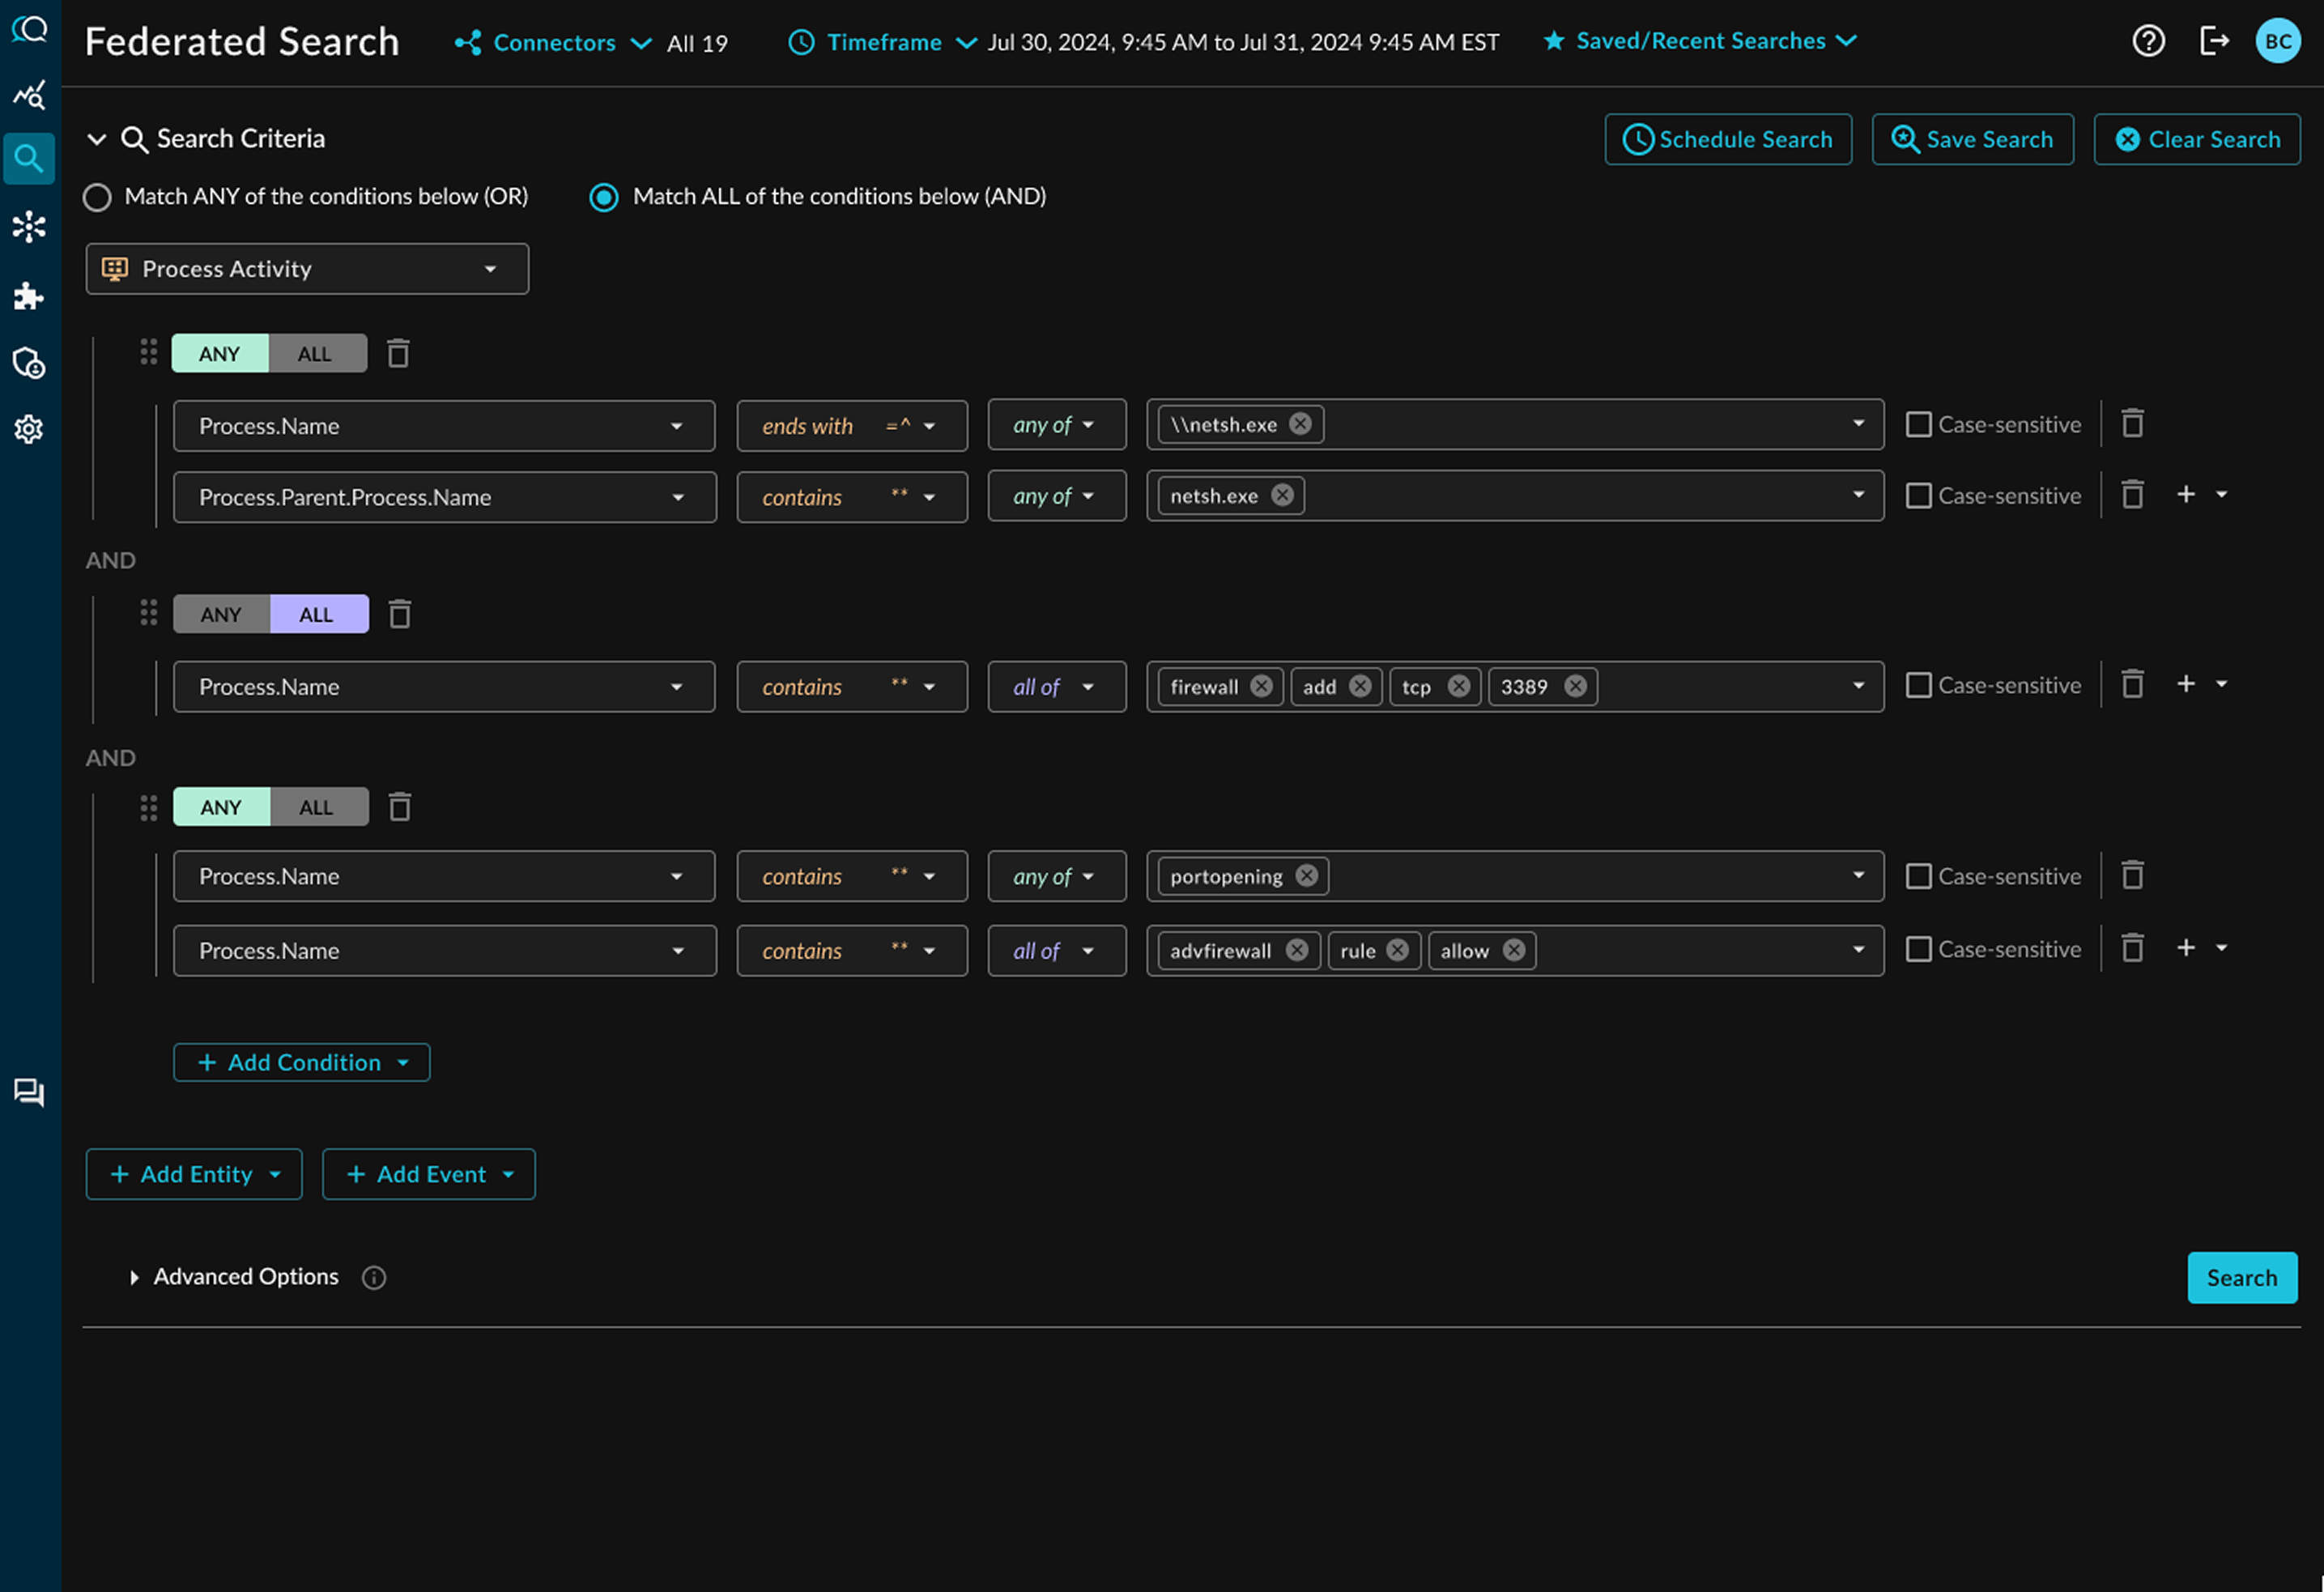
Task: Open the Add Event menu
Action: (x=428, y=1174)
